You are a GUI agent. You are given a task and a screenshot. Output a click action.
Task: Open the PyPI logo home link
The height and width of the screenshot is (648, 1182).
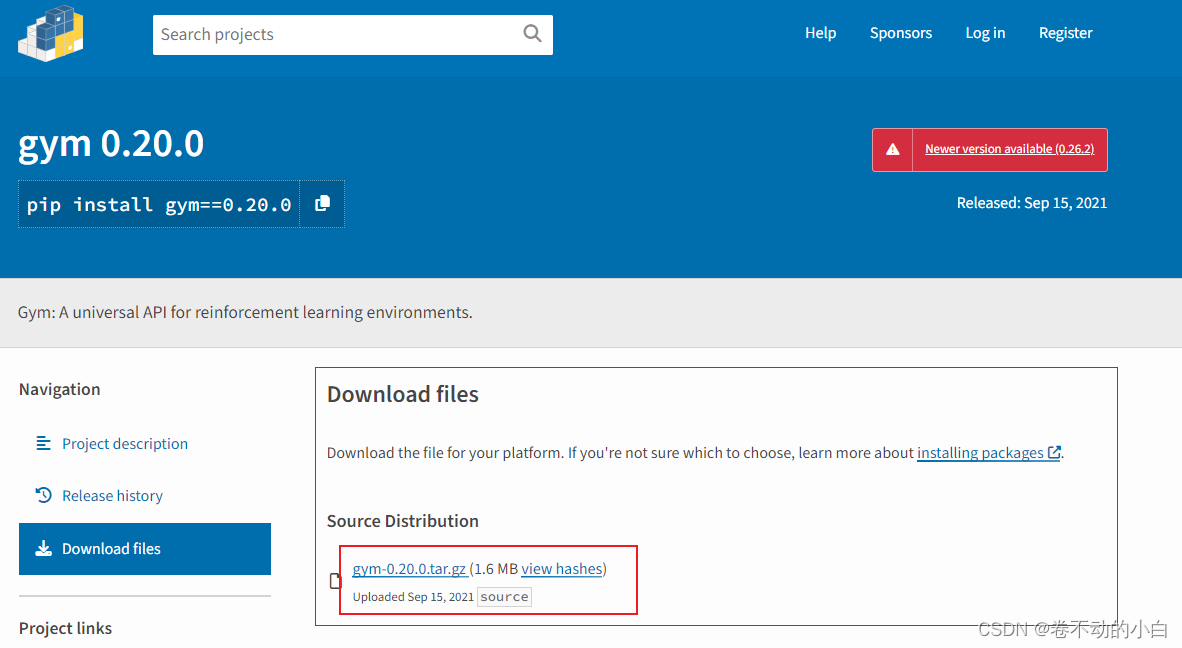51,33
